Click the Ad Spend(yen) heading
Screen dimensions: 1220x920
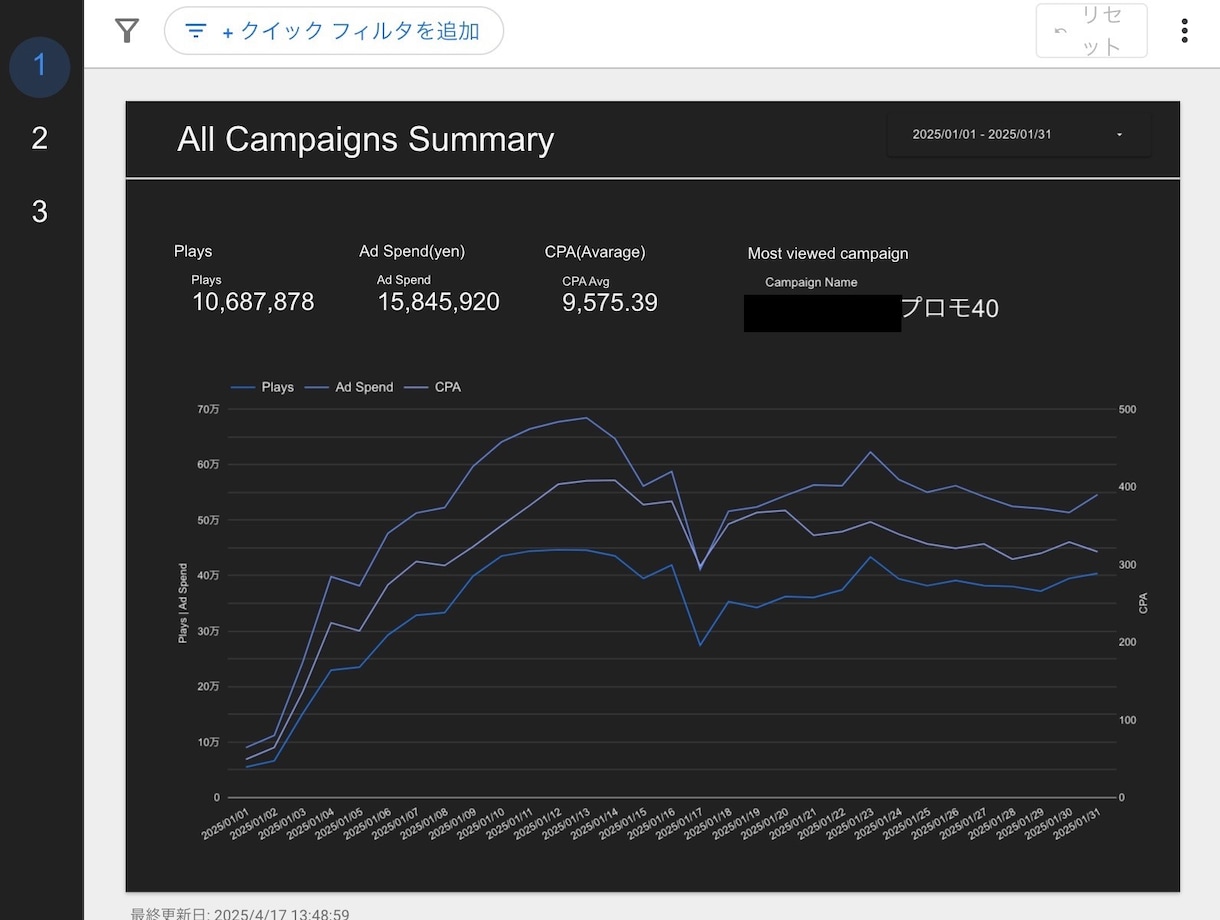pos(412,252)
